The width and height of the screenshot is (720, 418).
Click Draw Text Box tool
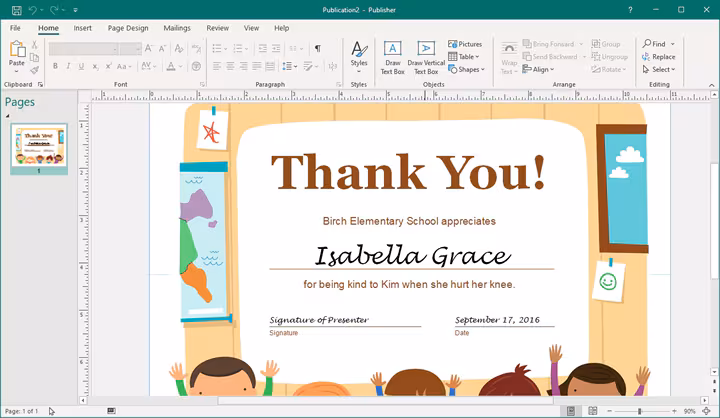tap(393, 58)
